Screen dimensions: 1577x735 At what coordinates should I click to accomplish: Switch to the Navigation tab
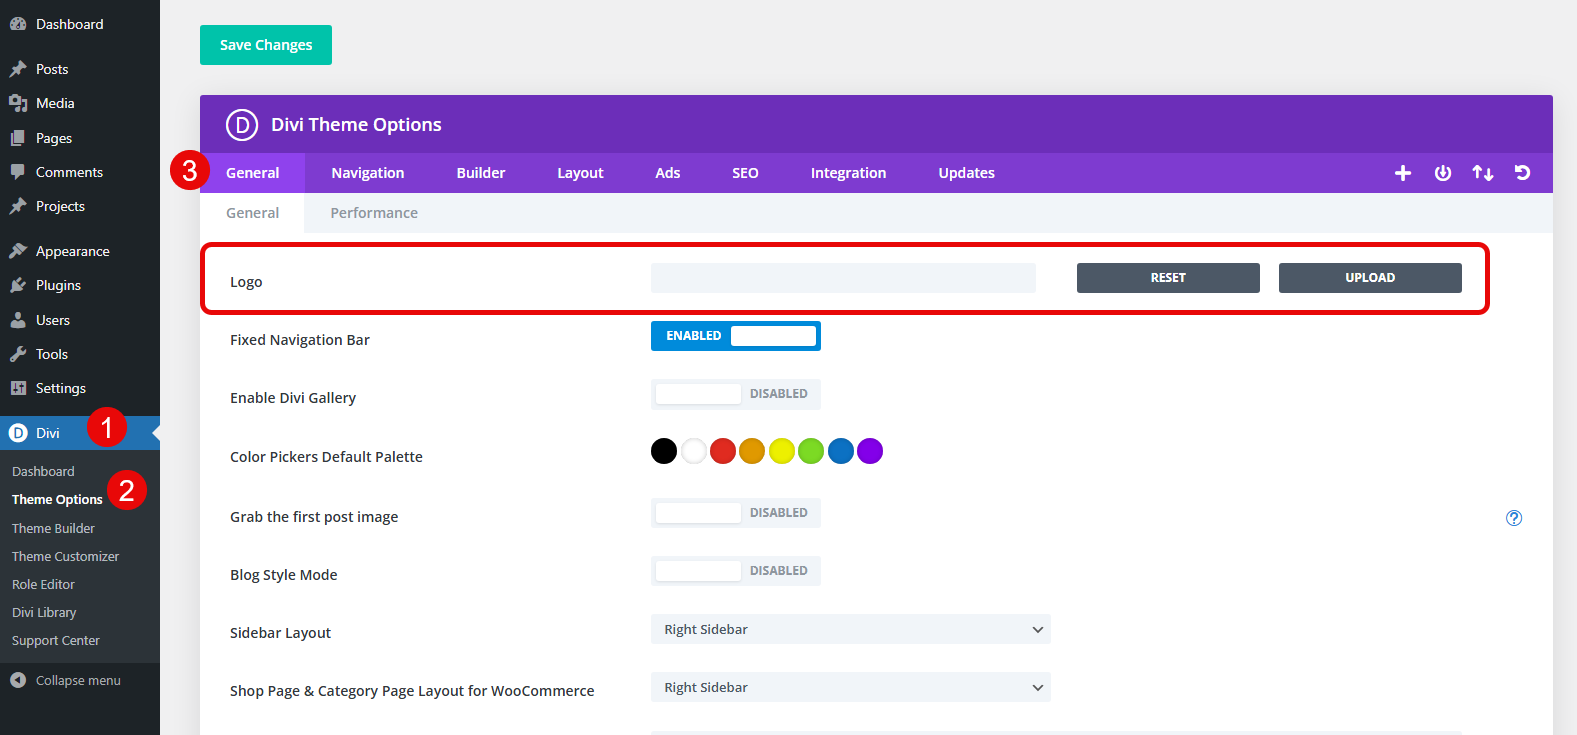pyautogui.click(x=368, y=173)
